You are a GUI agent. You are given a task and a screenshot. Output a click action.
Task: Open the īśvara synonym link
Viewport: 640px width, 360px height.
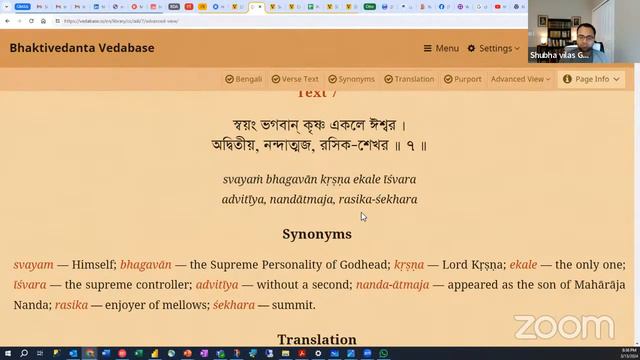point(30,284)
